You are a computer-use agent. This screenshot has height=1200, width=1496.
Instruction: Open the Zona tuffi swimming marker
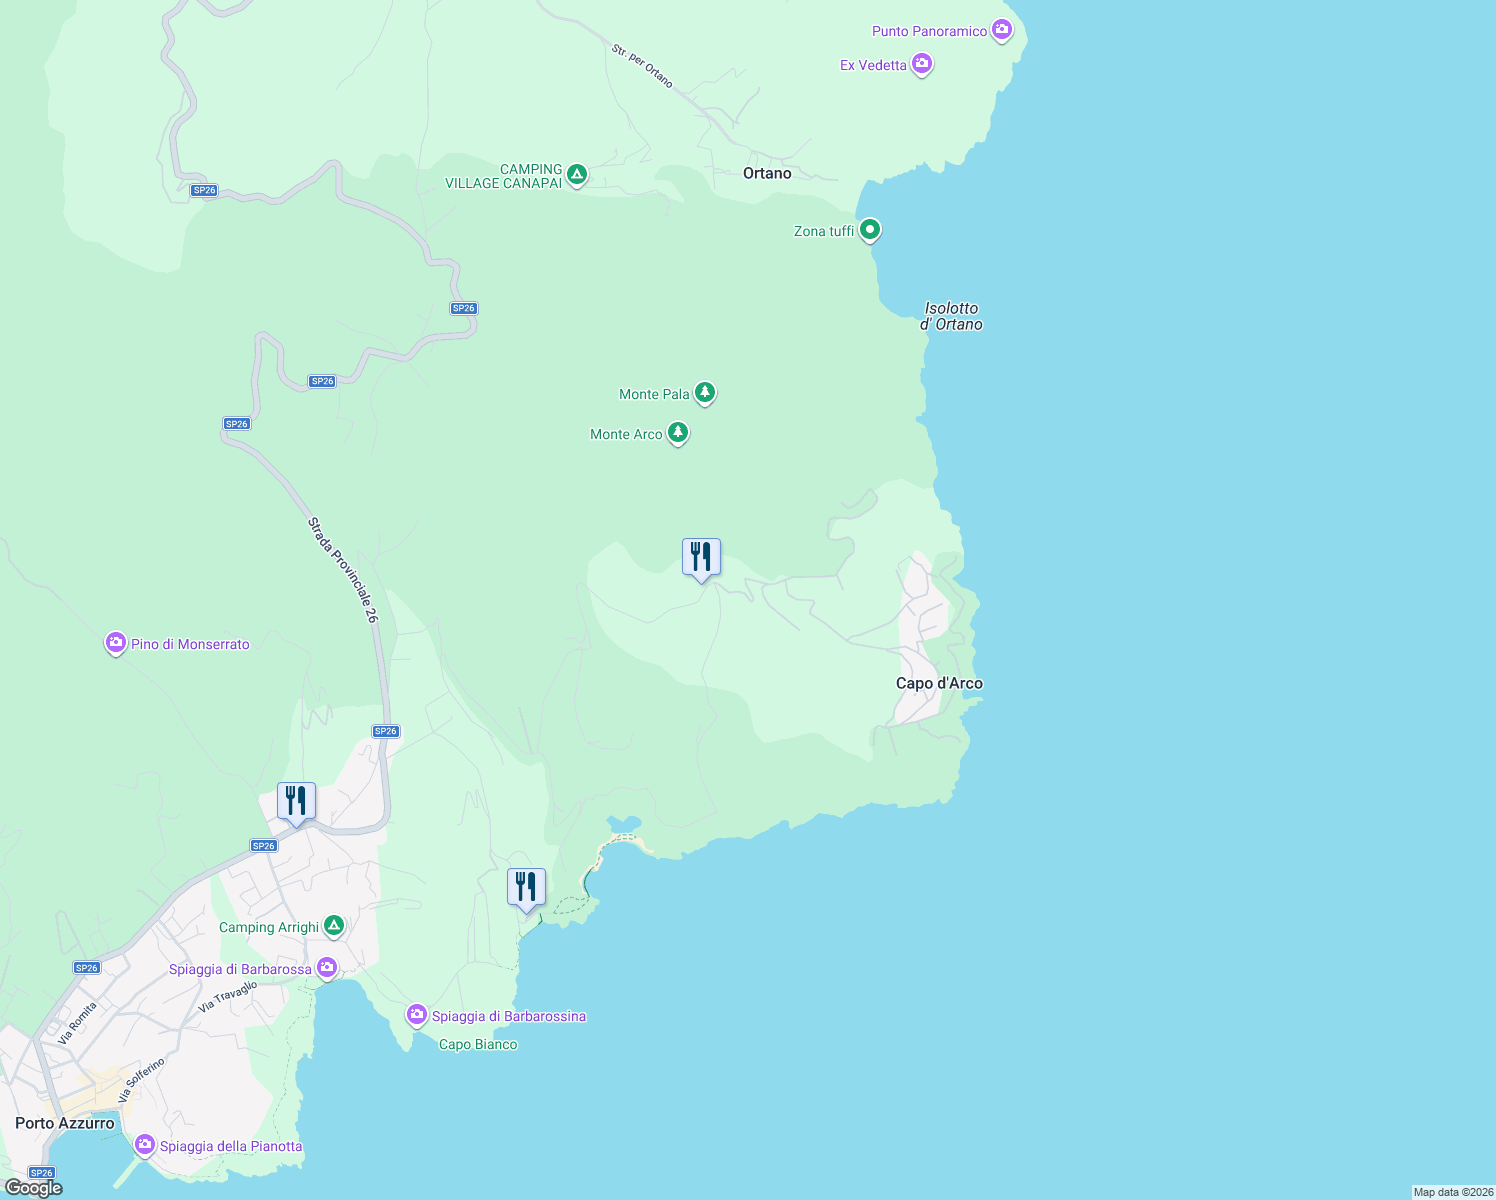[x=869, y=230]
